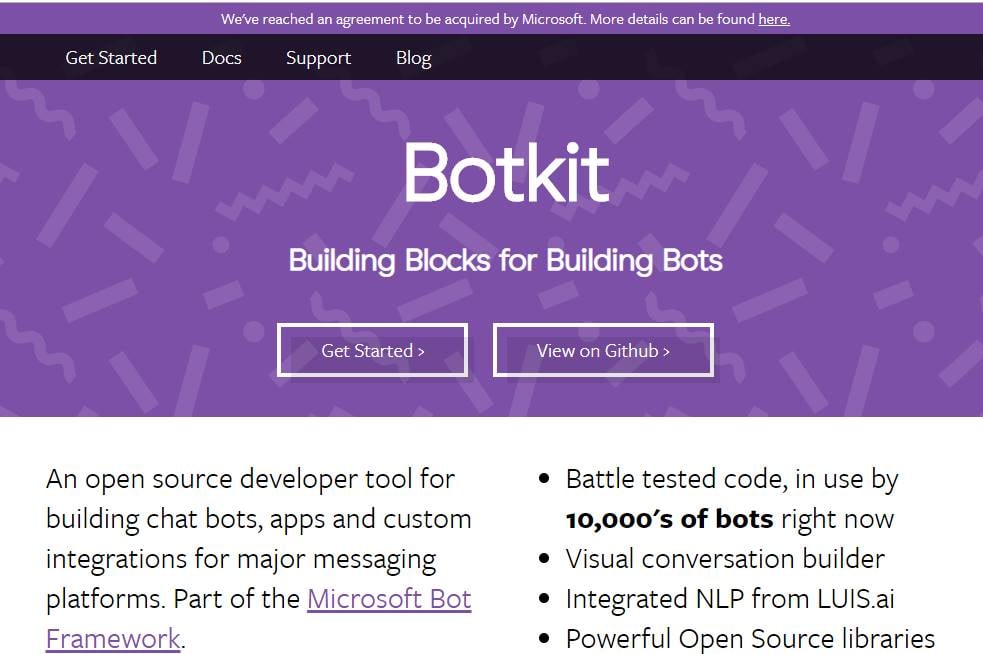Click the Botkit logo heading
This screenshot has width=983, height=654.
(507, 173)
